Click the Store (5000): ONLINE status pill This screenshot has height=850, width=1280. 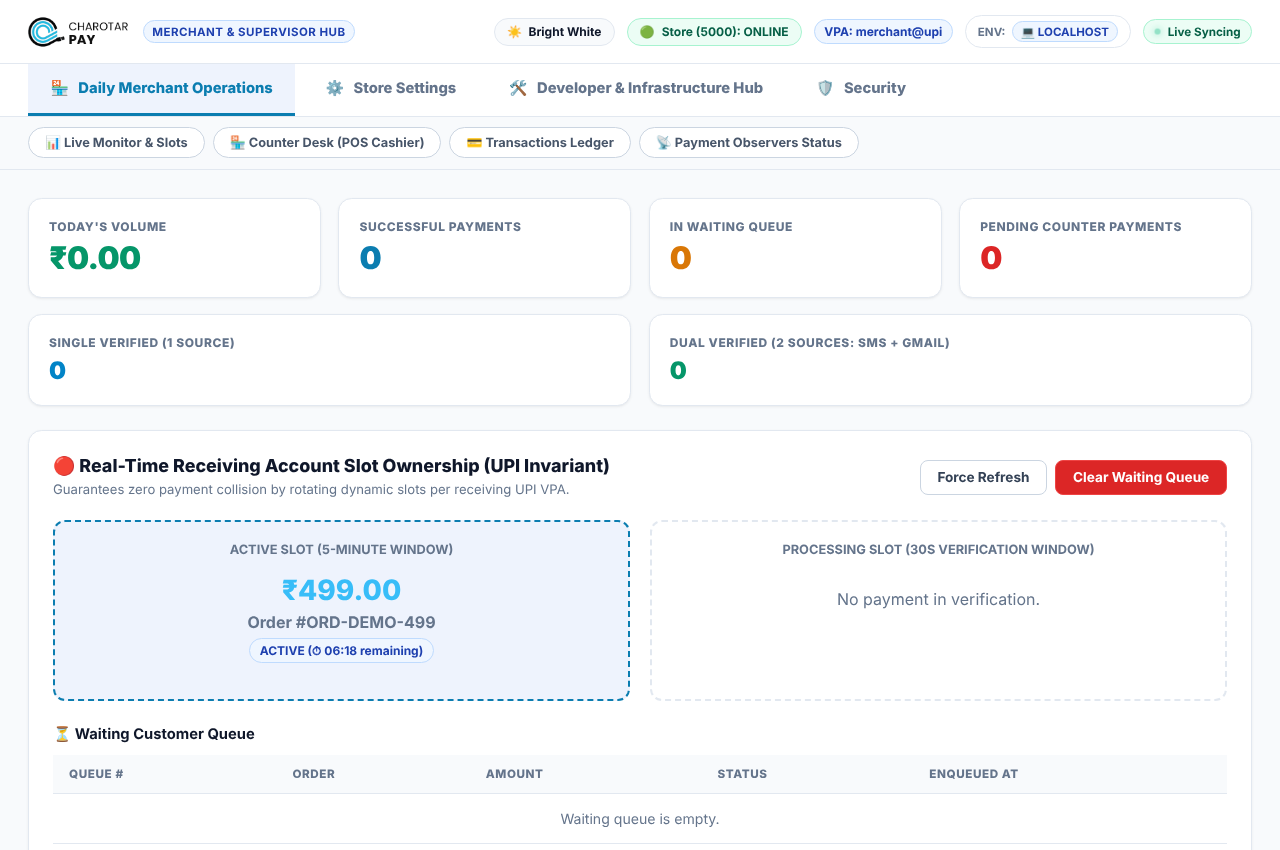point(714,32)
